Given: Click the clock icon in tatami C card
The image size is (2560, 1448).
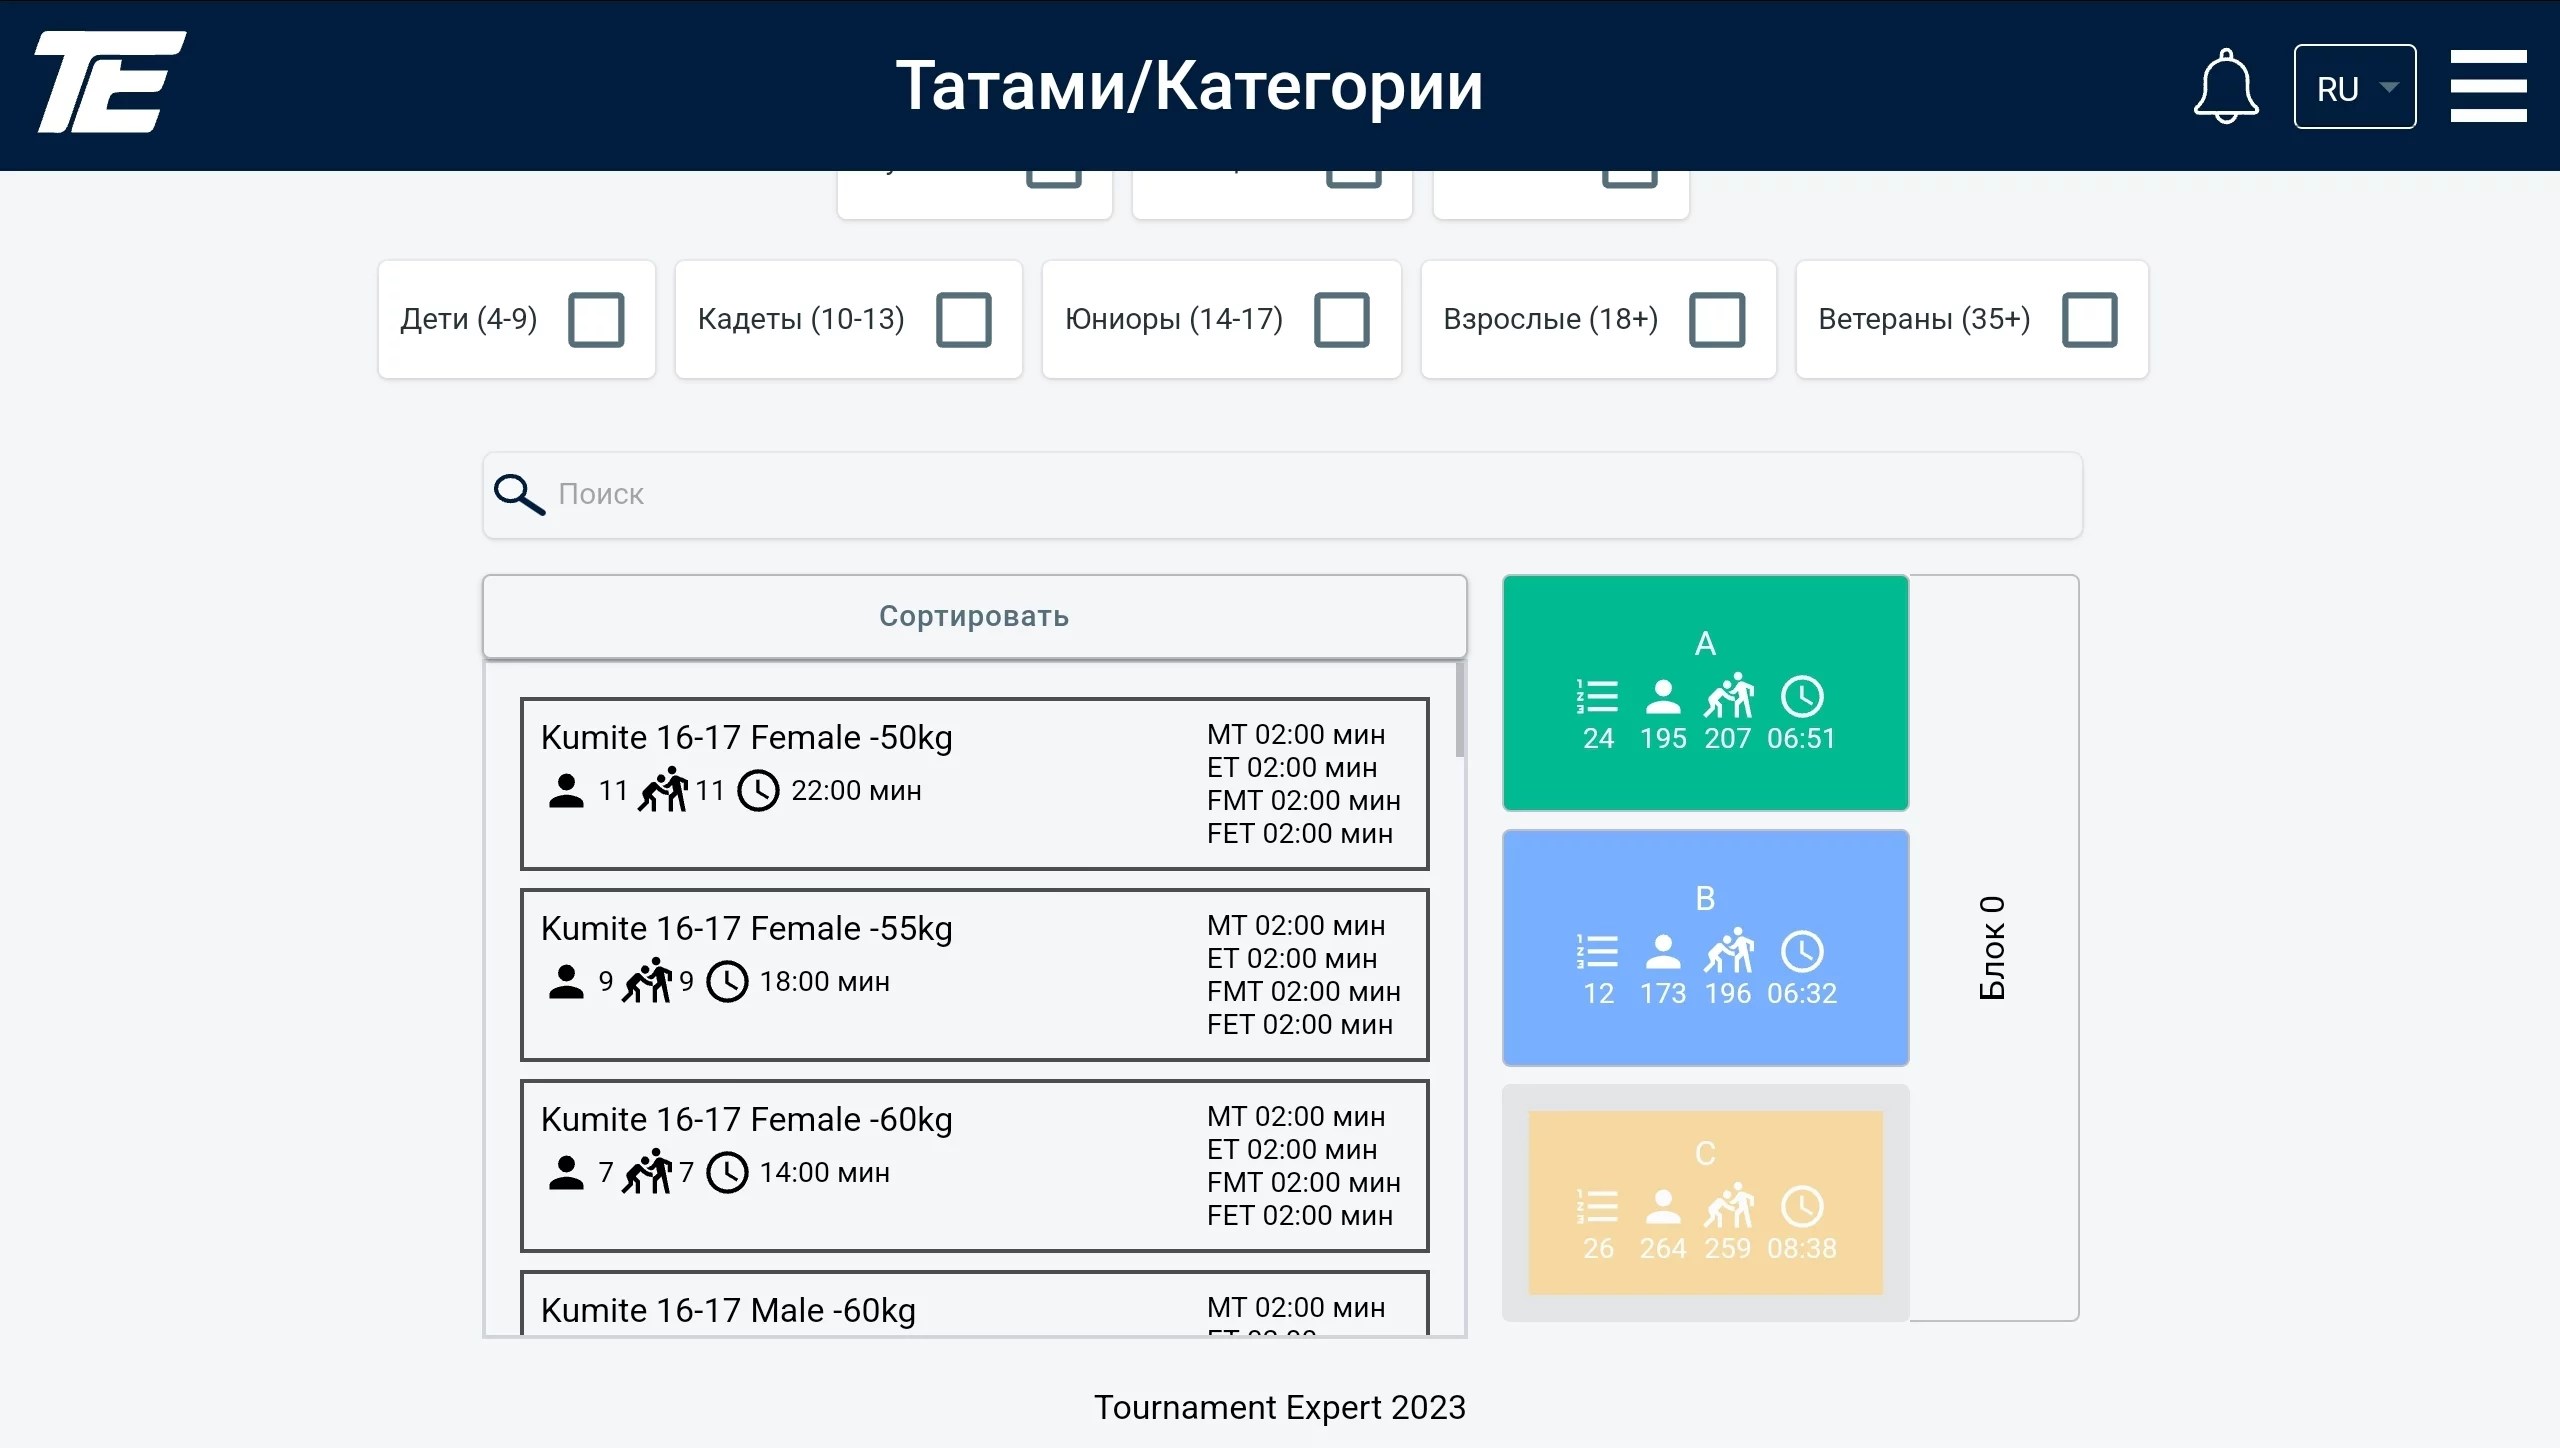Looking at the screenshot, I should tap(1802, 1206).
